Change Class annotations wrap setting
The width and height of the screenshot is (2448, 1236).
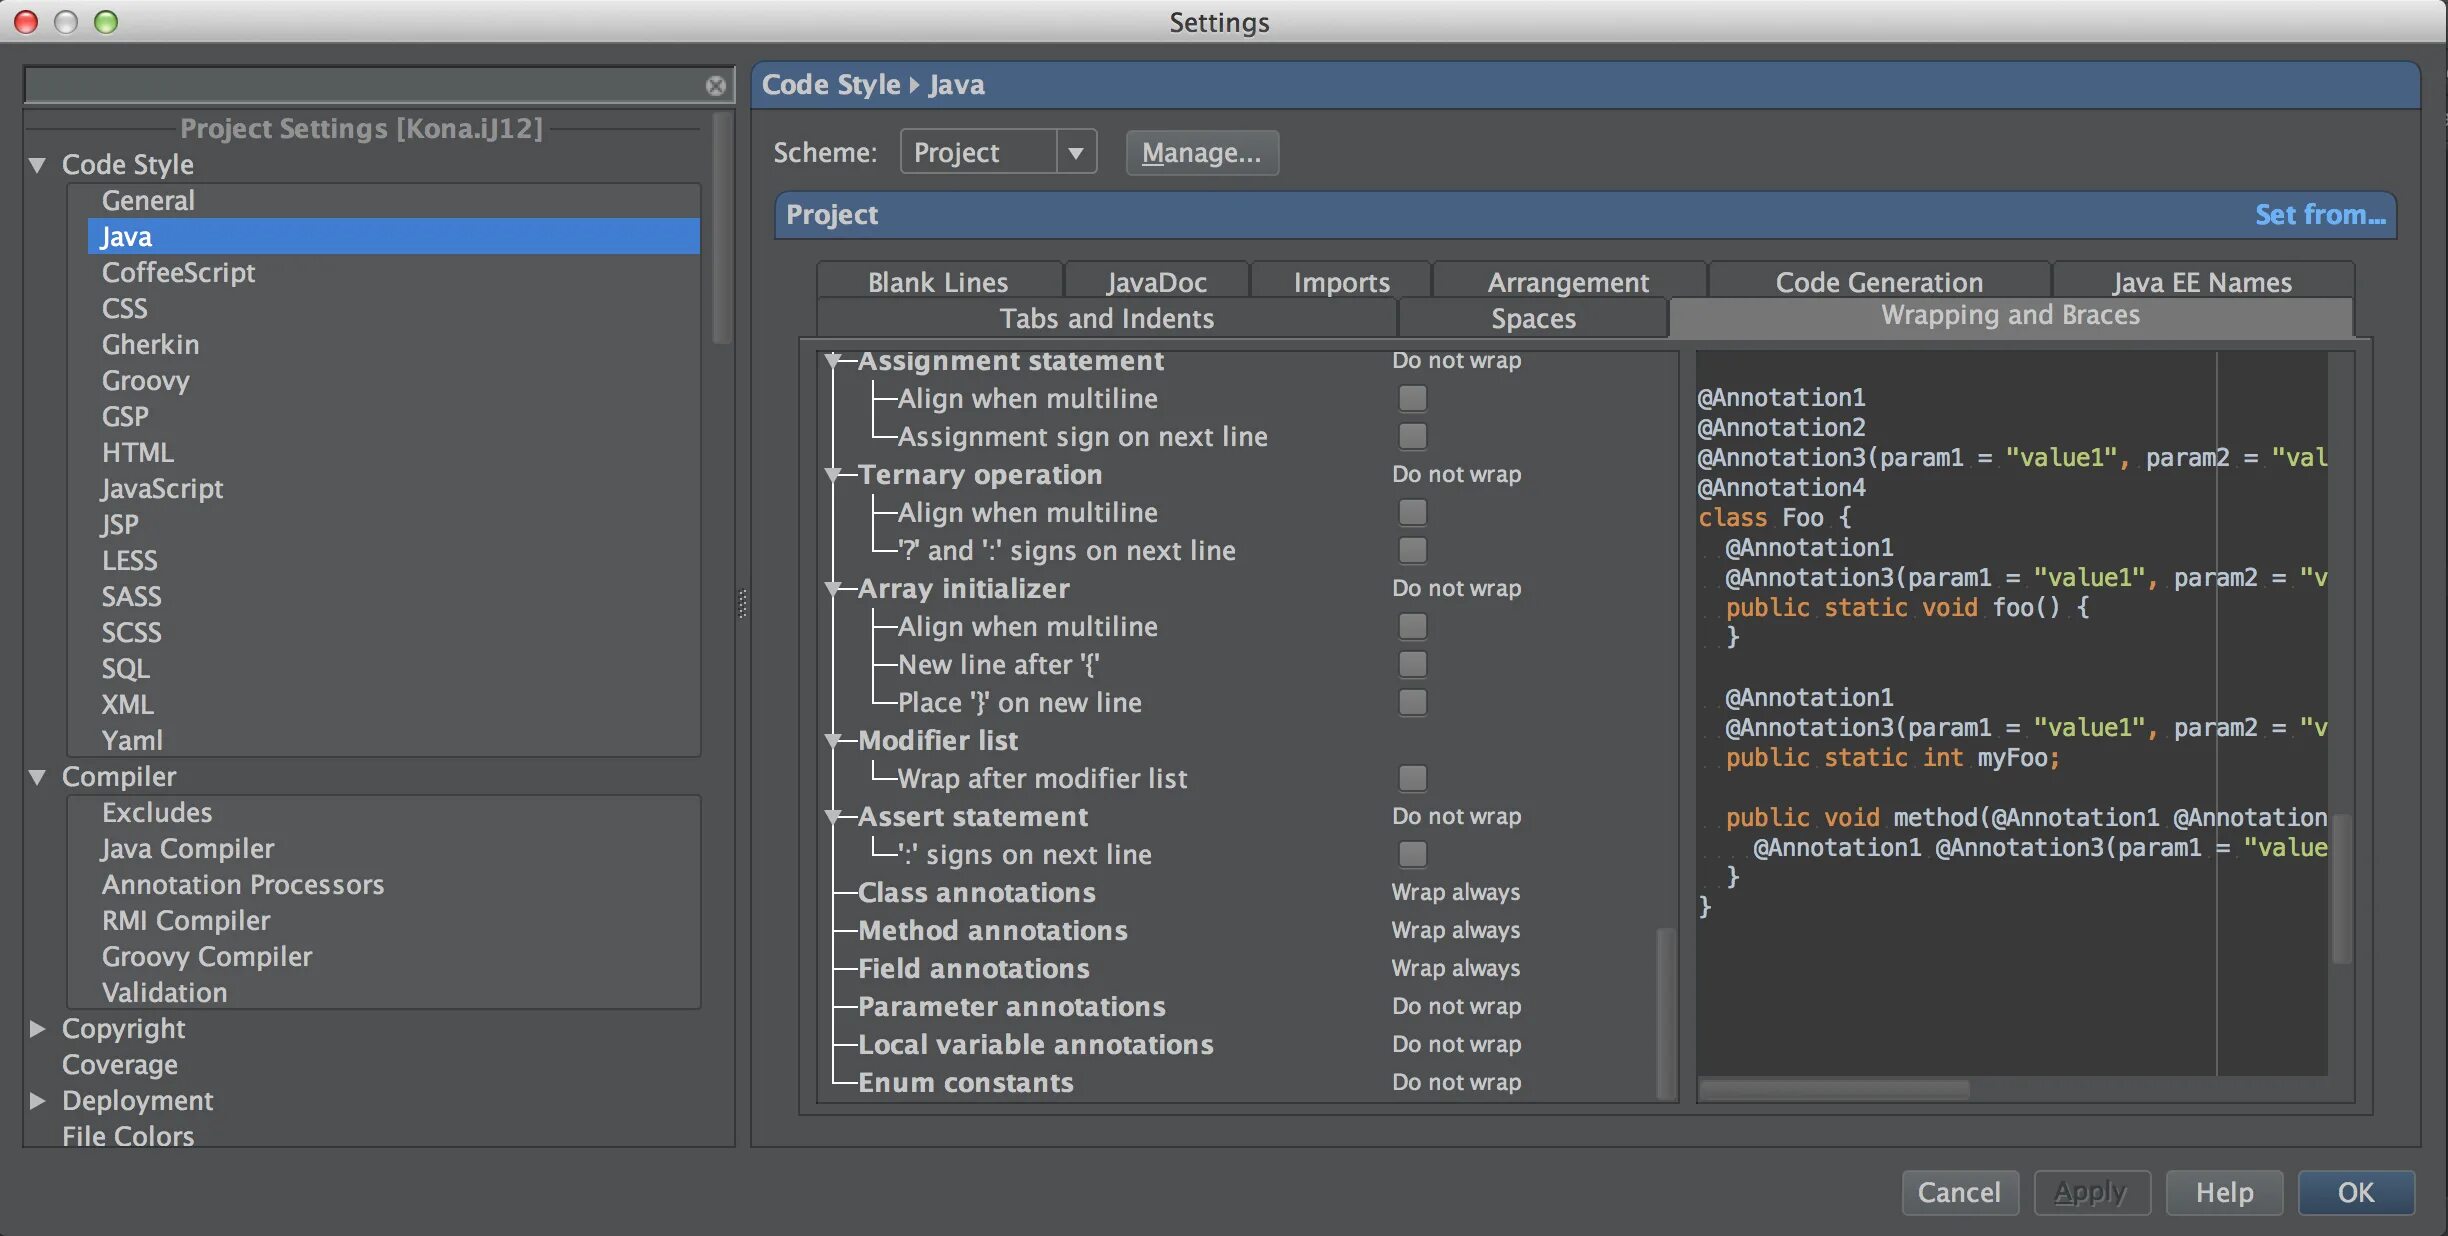tap(1455, 893)
